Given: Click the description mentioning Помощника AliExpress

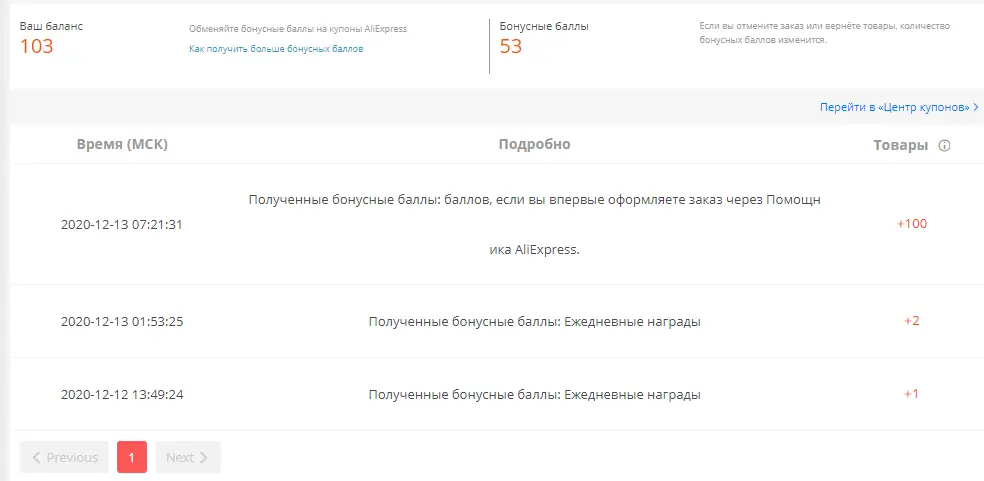Looking at the screenshot, I should tap(535, 224).
